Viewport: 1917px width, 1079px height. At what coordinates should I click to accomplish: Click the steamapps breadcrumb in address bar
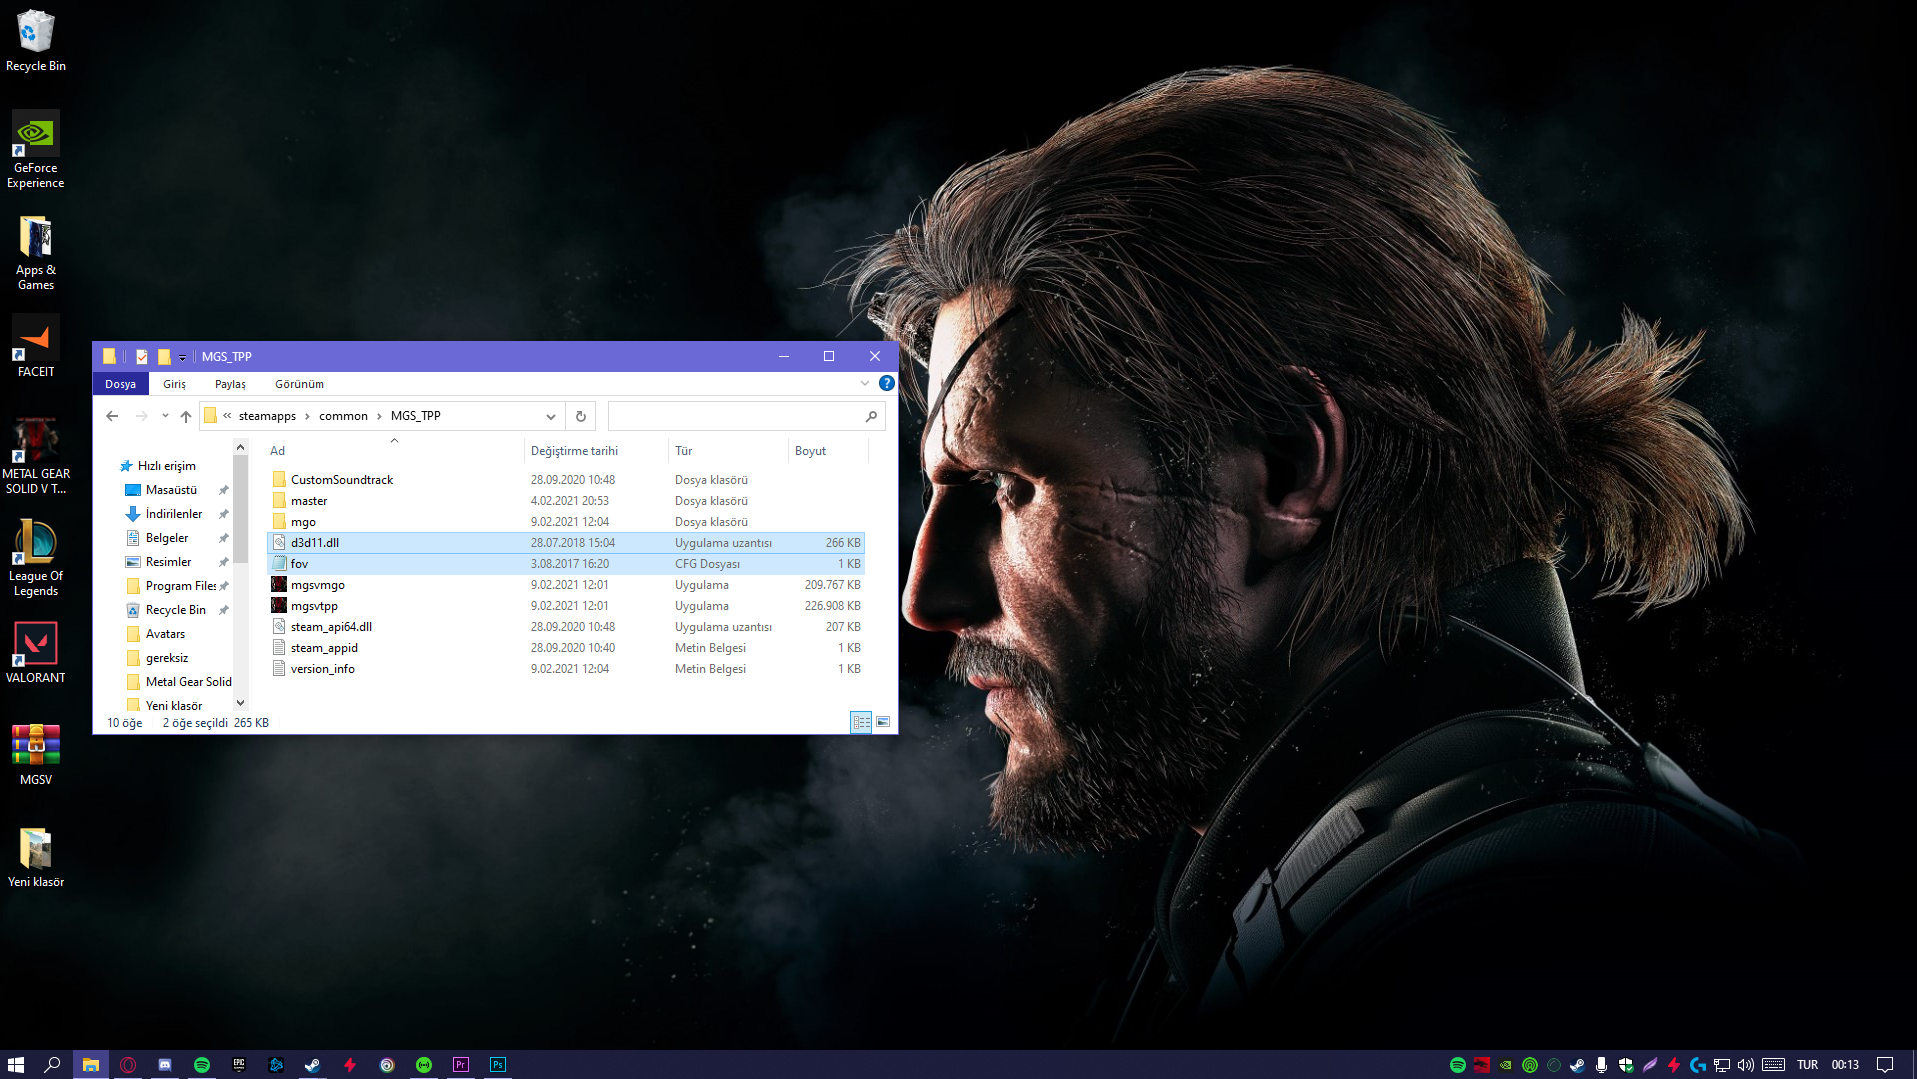tap(267, 416)
